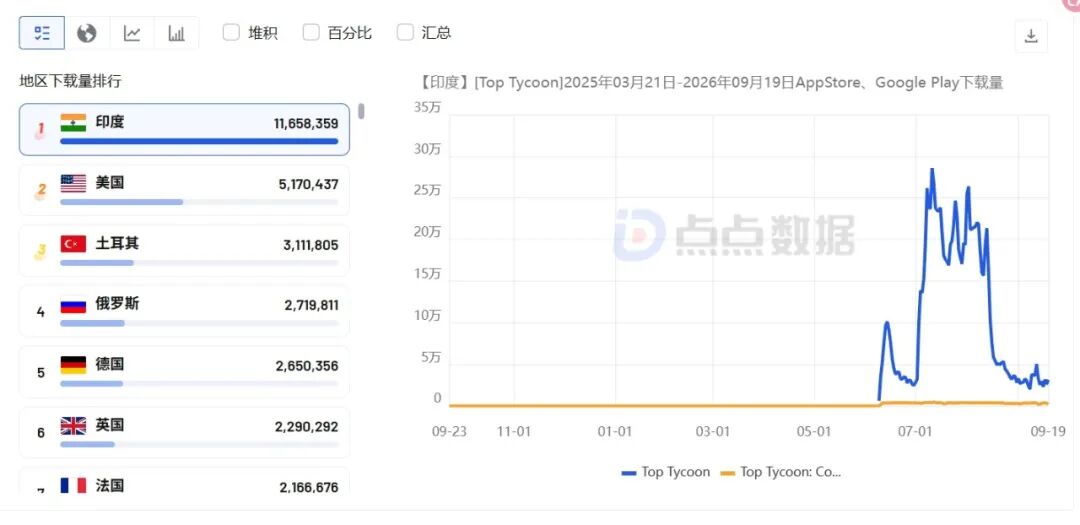Click the 09-19 x-axis label
1080x525 pixels.
1048,431
